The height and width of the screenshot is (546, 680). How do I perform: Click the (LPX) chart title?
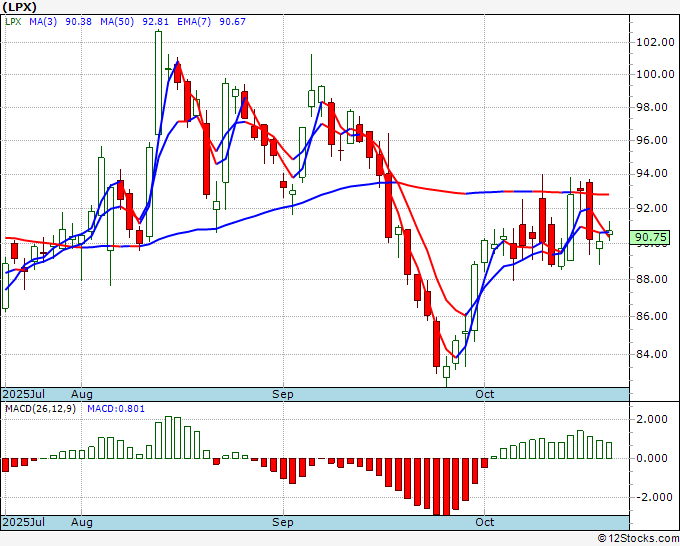click(19, 7)
